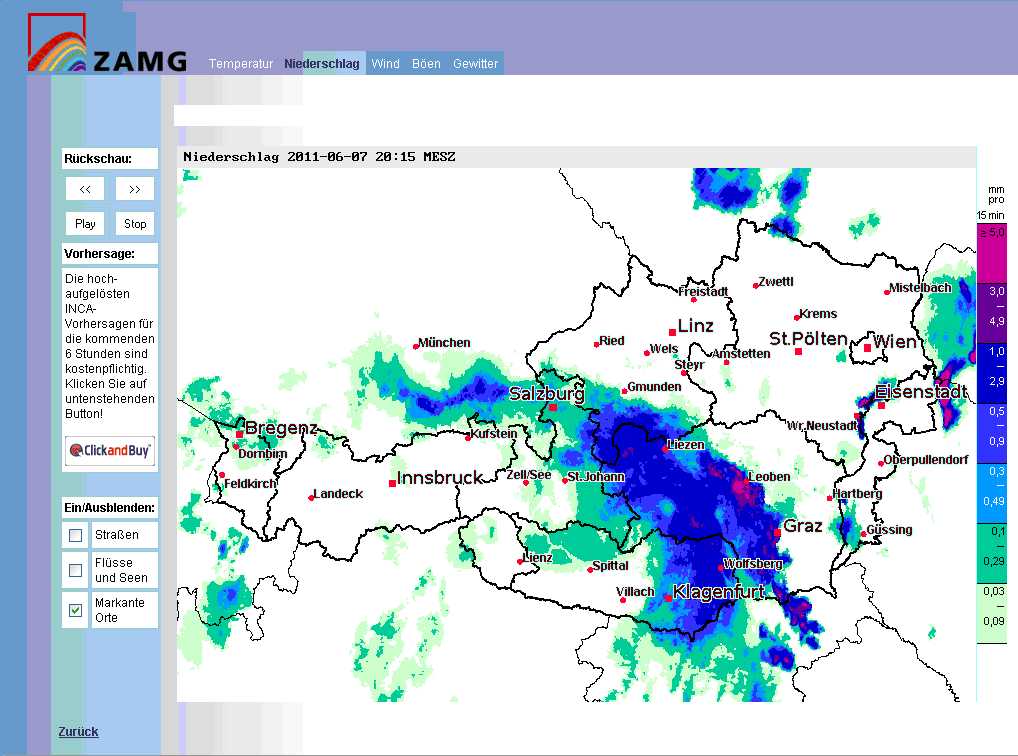Click the Wien marker on the map
Image resolution: width=1018 pixels, height=756 pixels.
867,348
